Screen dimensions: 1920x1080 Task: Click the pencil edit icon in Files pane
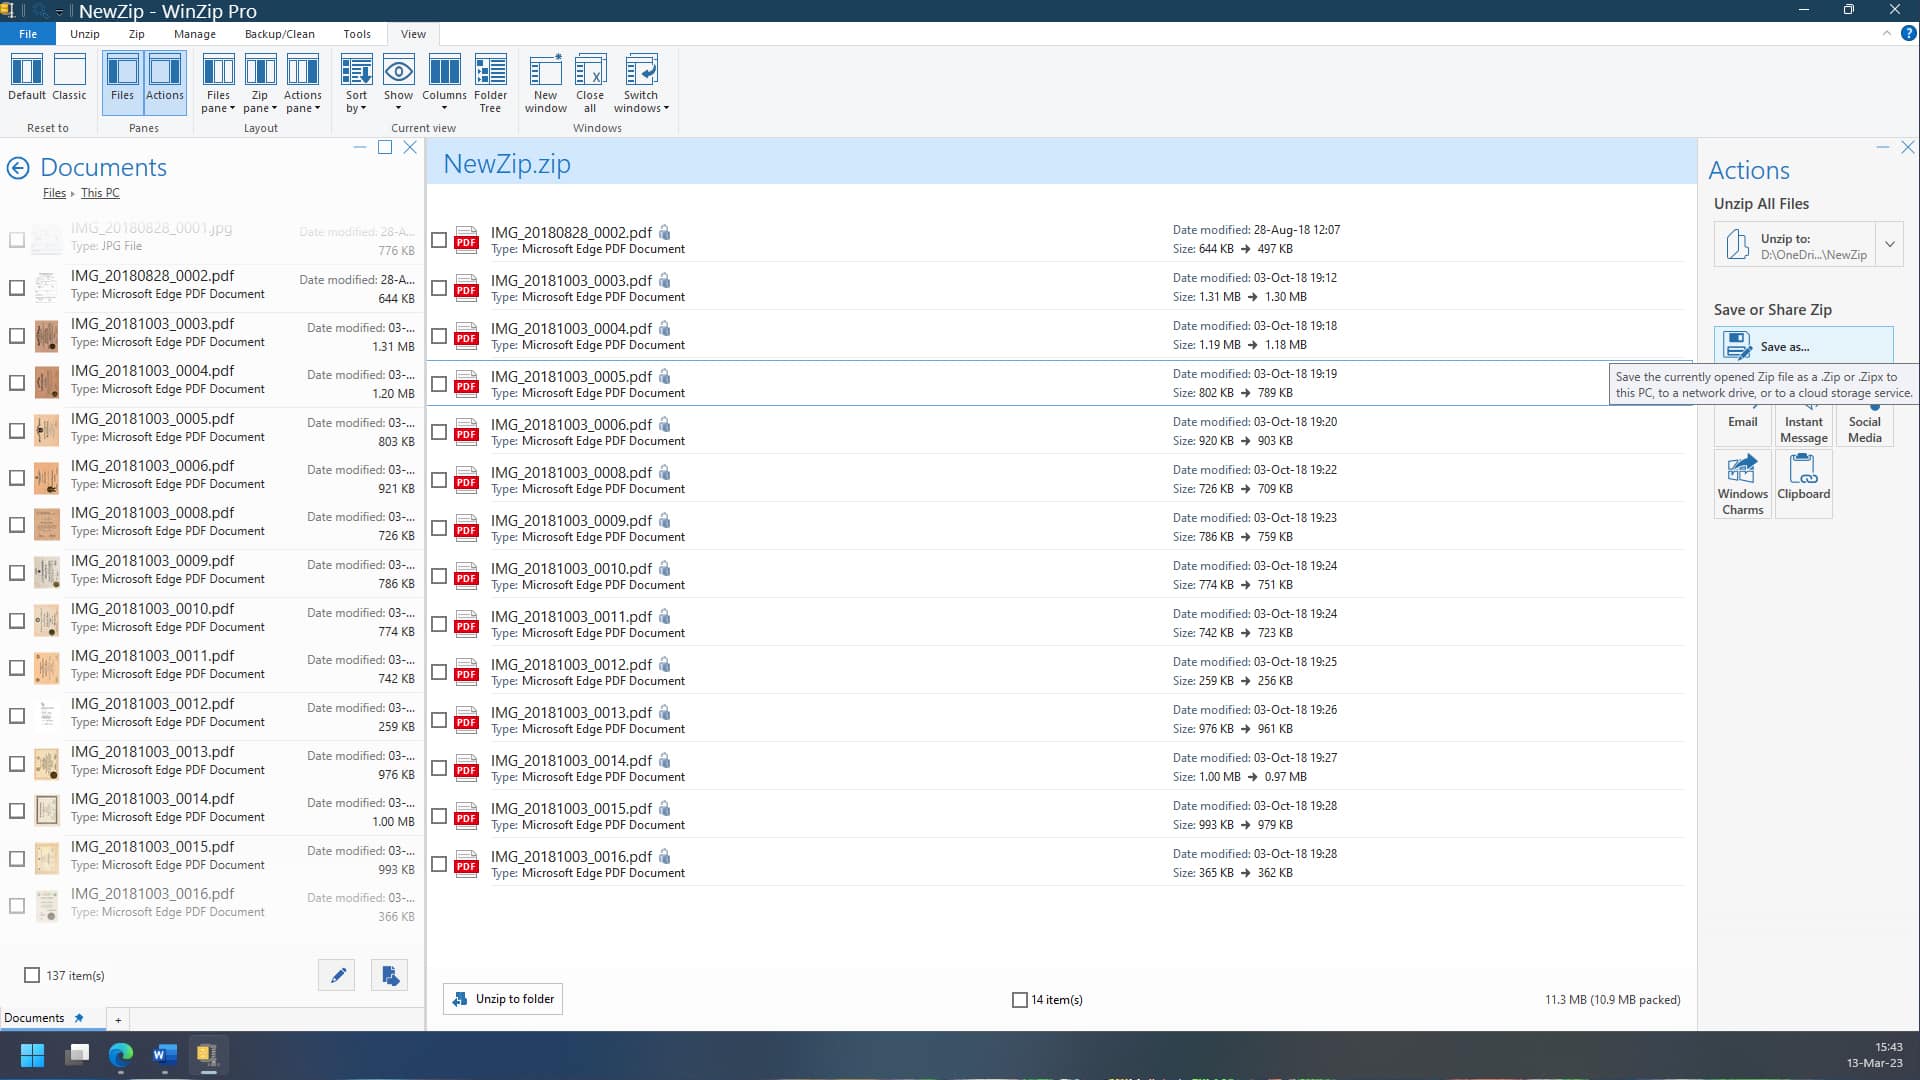pos(337,975)
